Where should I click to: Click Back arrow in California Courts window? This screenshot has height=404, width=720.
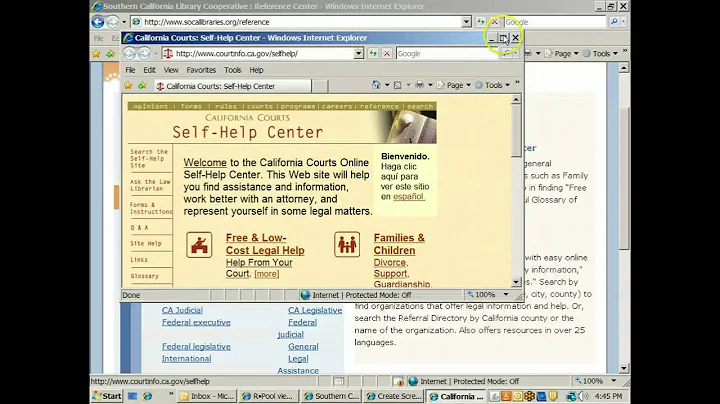129,54
